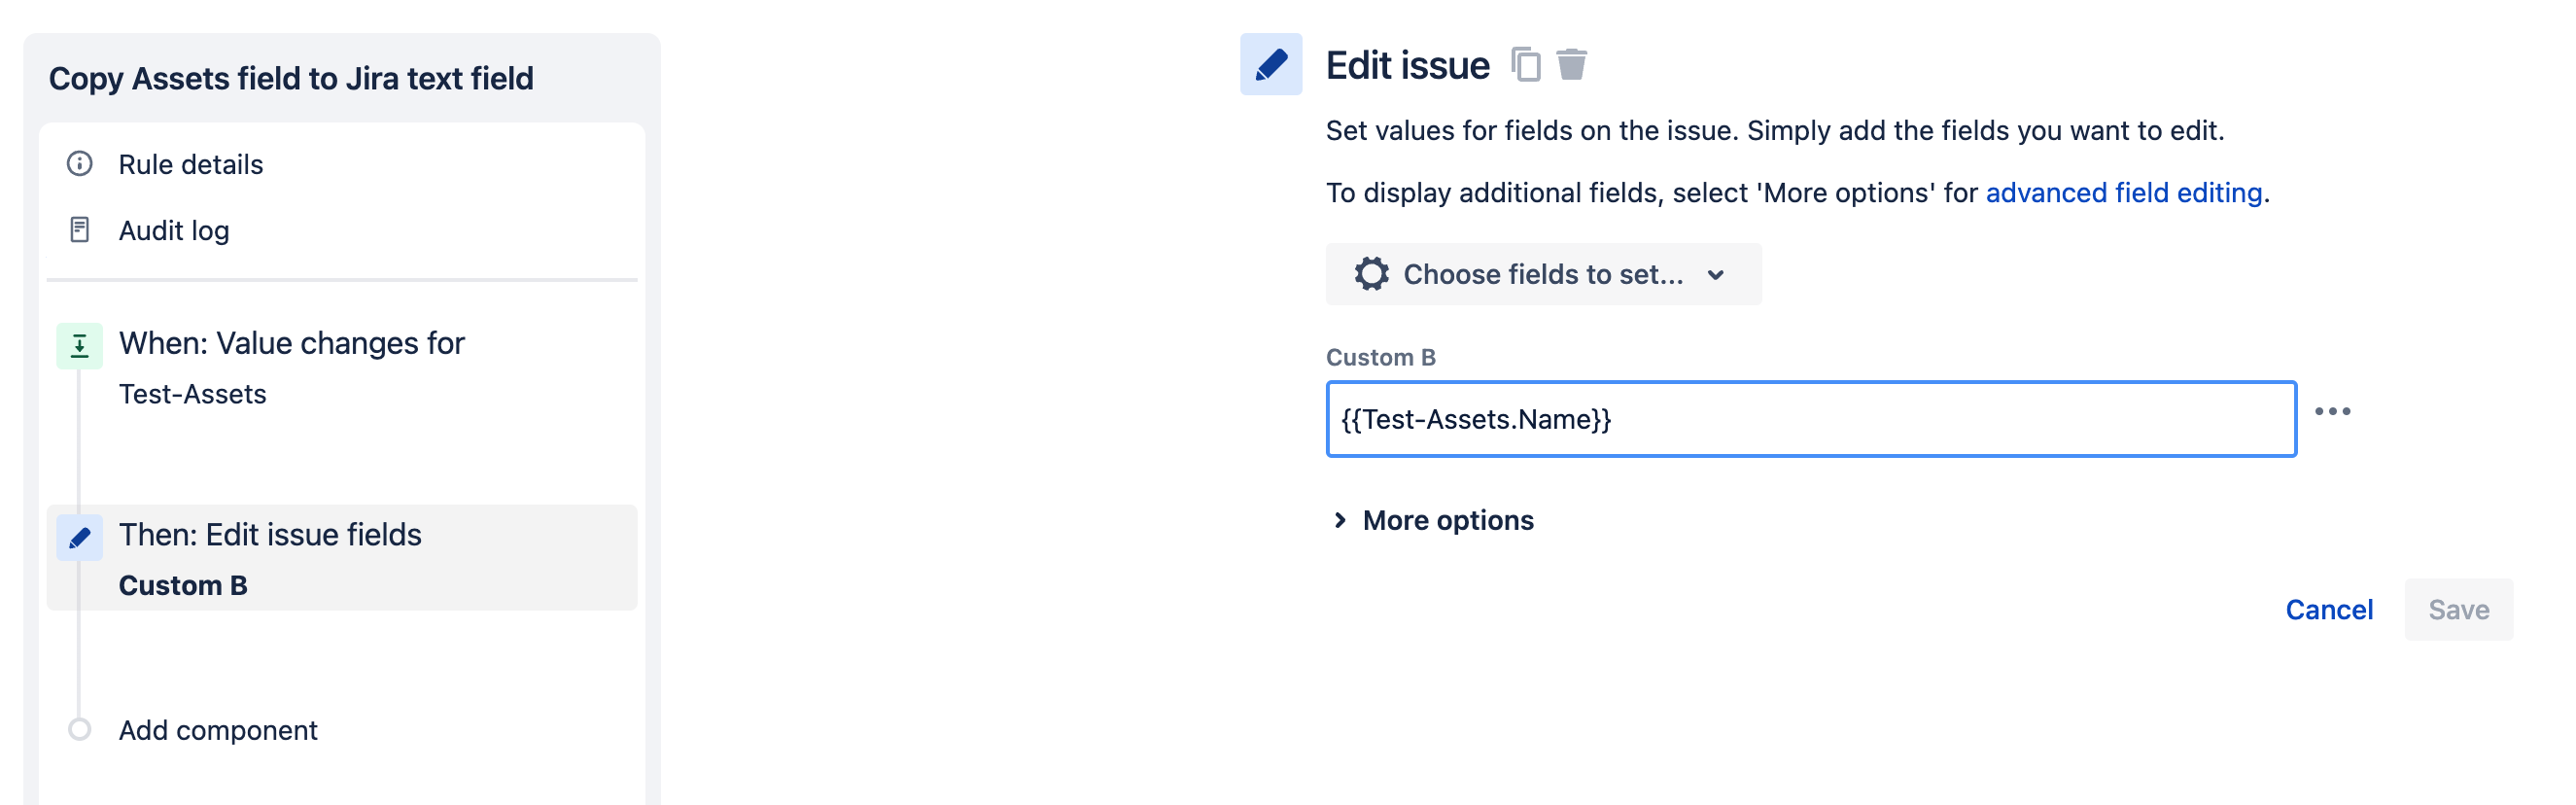Click the green trigger icon for value changes
The image size is (2576, 805).
(x=80, y=346)
